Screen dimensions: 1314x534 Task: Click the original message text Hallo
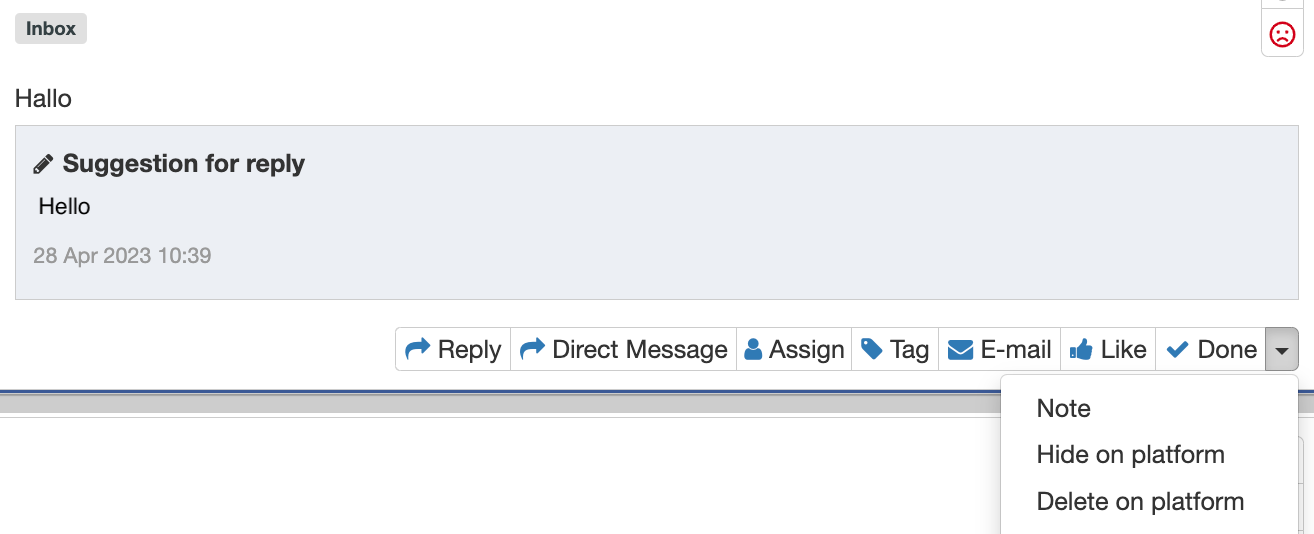pos(44,98)
